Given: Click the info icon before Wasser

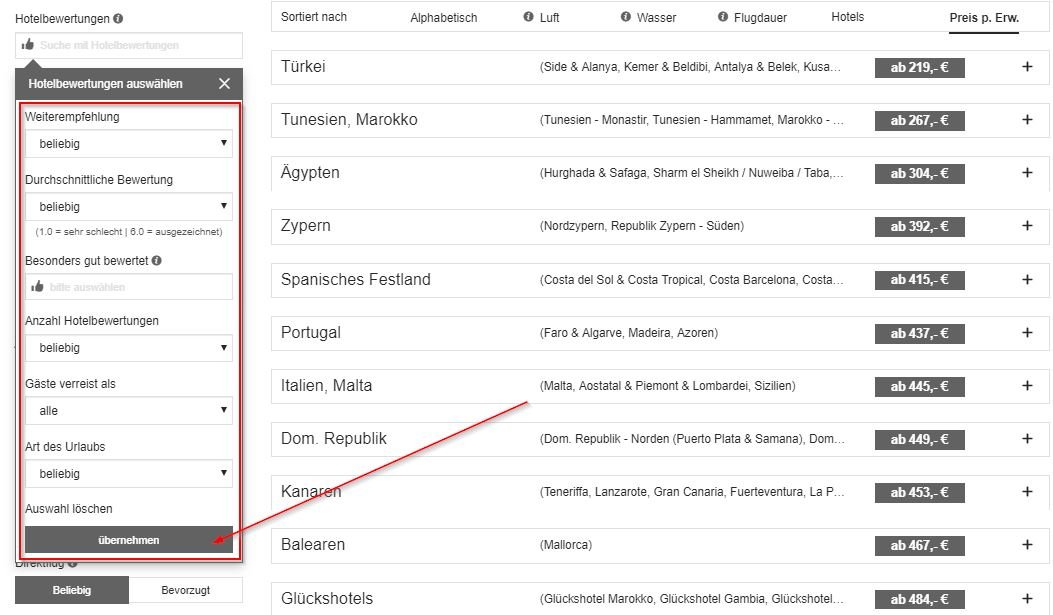Looking at the screenshot, I should pos(626,17).
